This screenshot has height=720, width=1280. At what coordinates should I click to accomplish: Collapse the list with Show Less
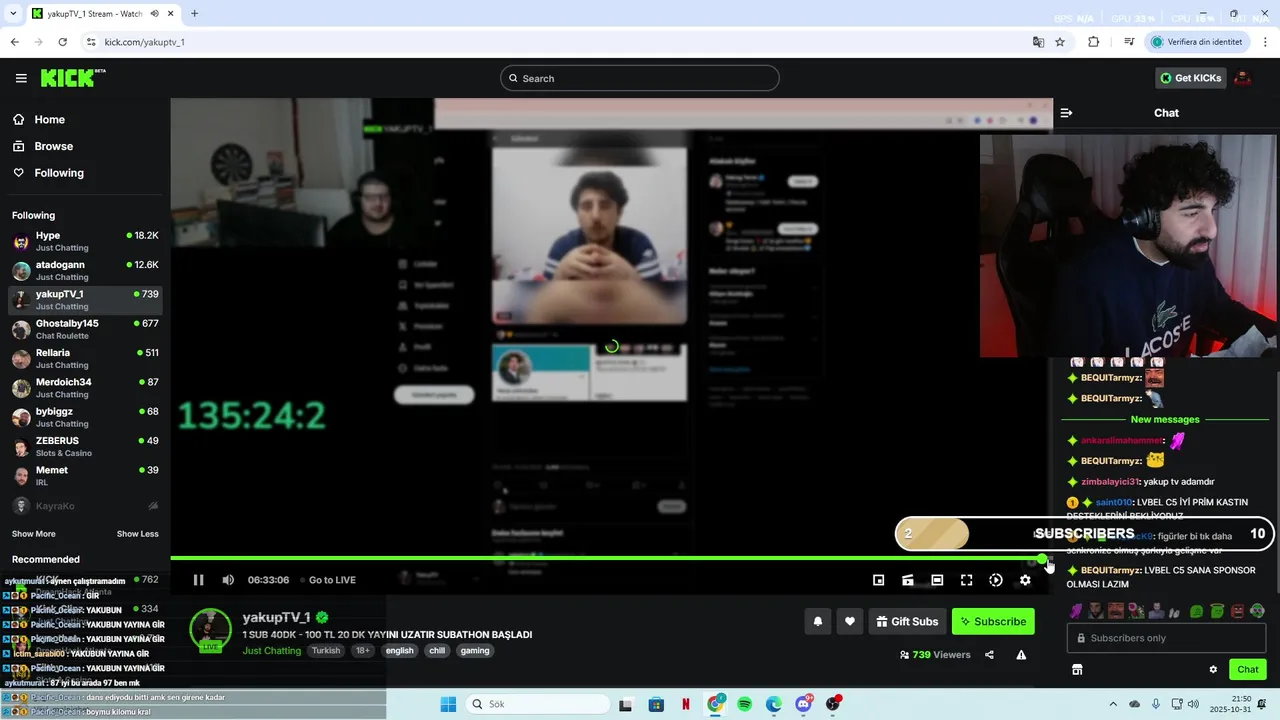coord(137,534)
